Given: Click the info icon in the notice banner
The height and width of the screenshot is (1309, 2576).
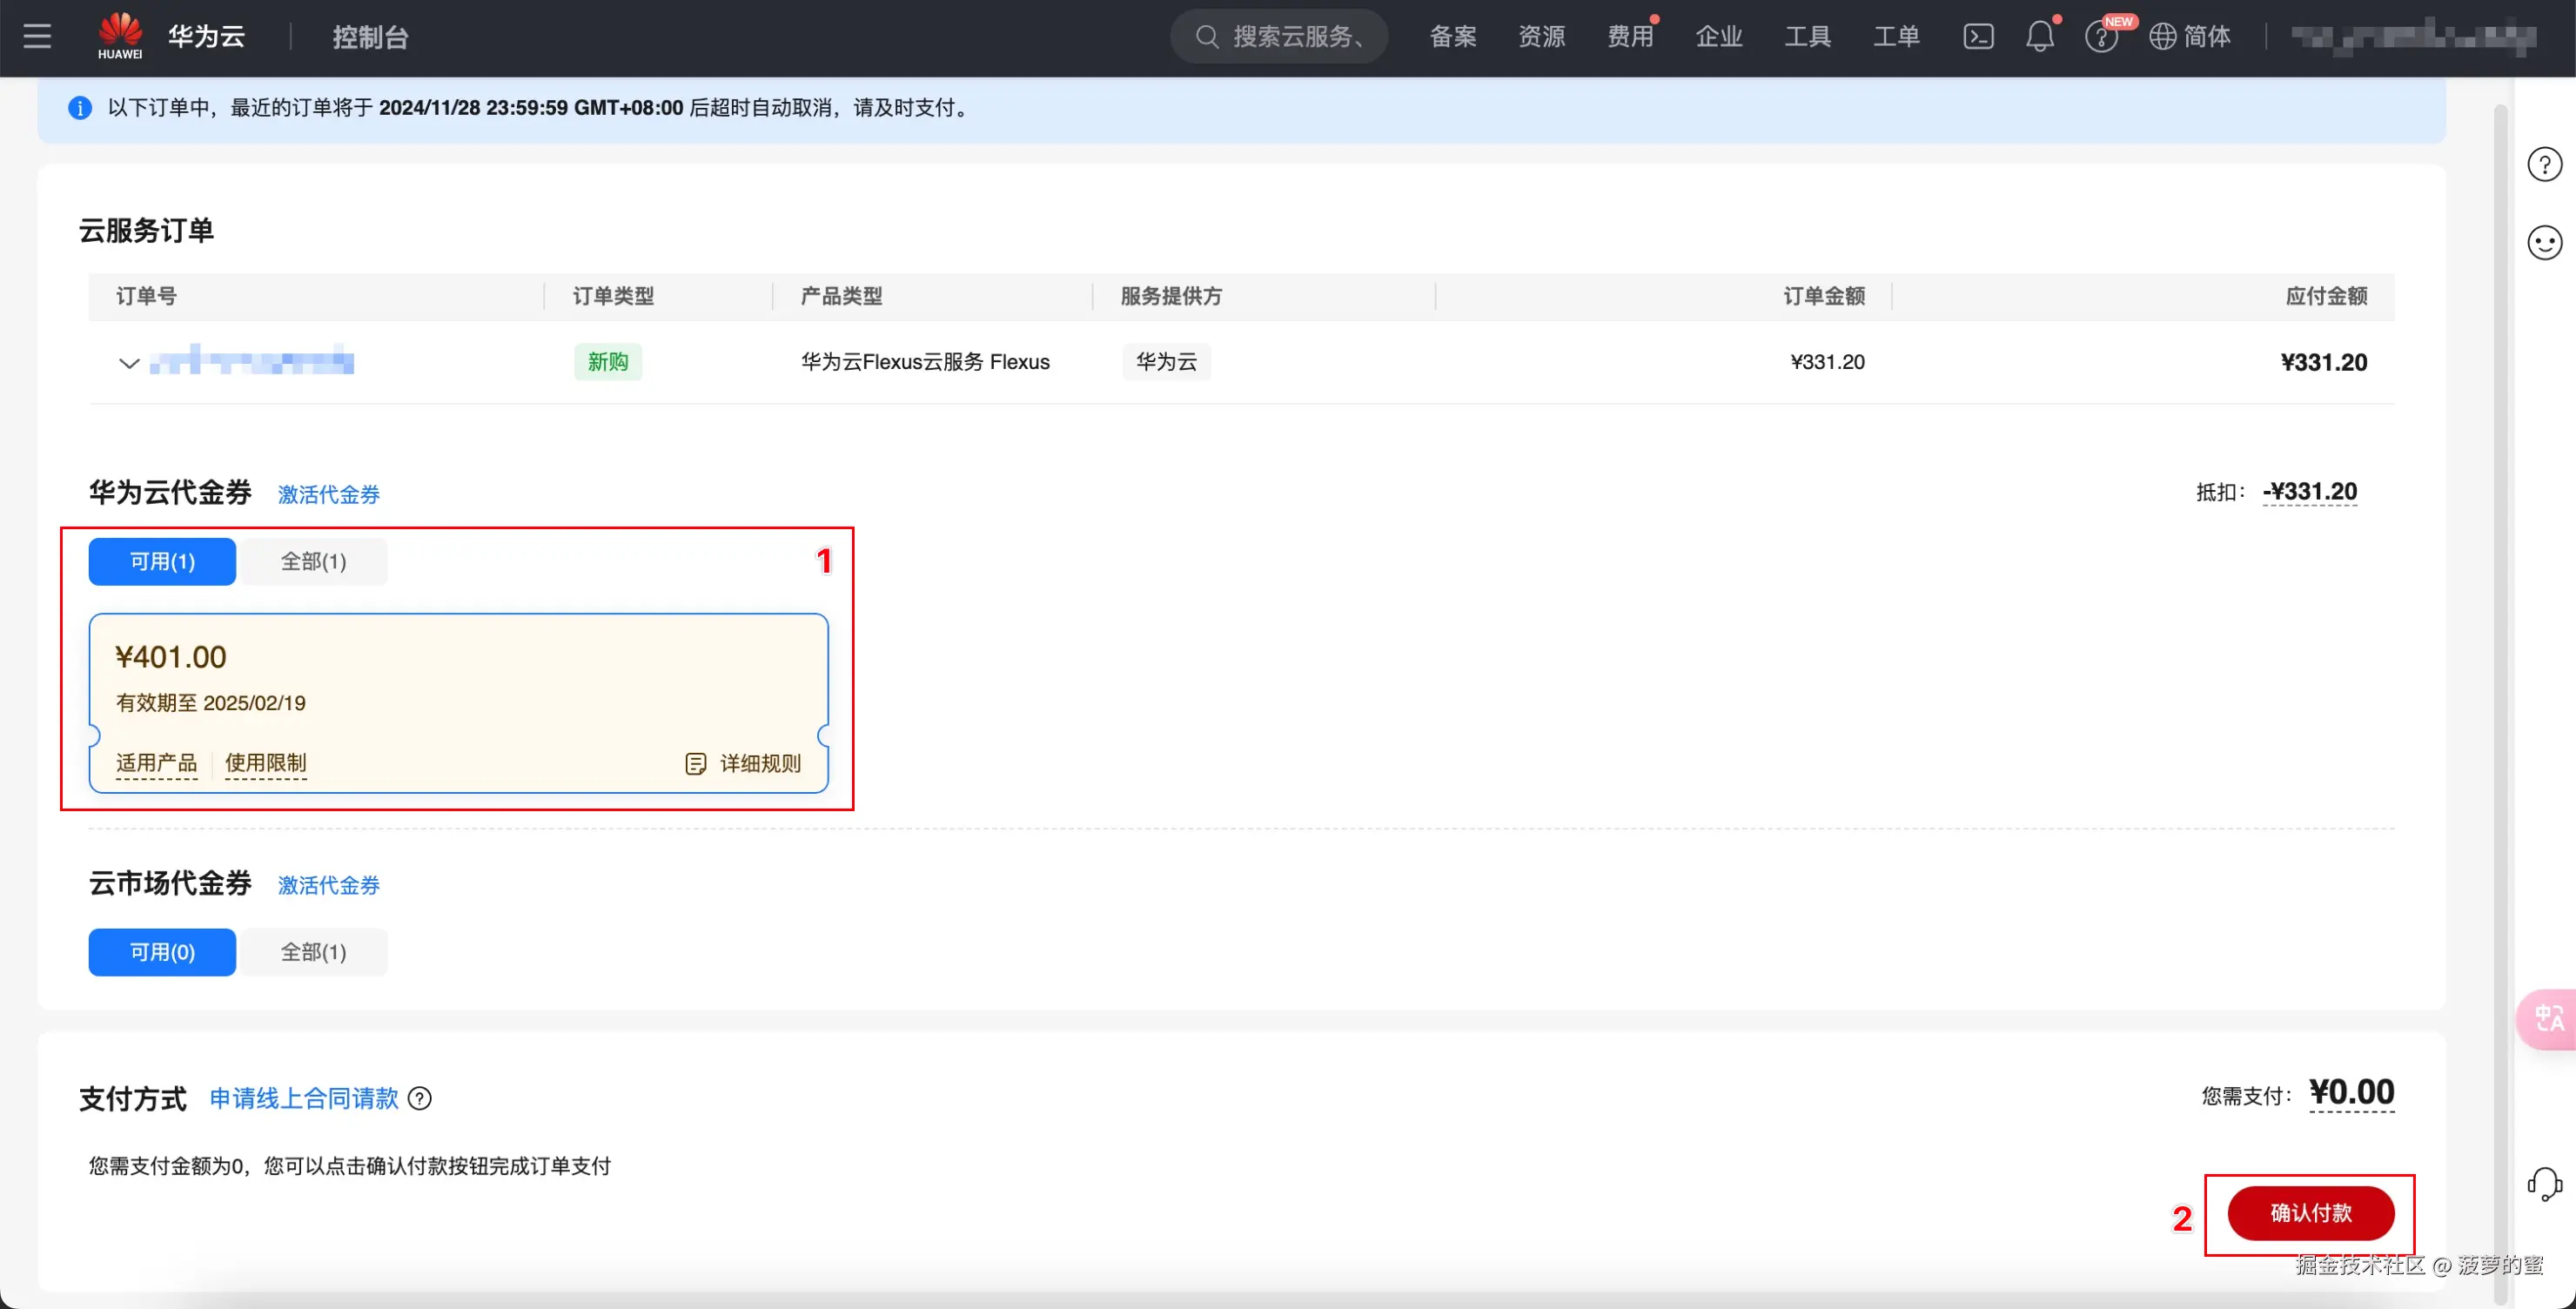Looking at the screenshot, I should click(x=80, y=108).
